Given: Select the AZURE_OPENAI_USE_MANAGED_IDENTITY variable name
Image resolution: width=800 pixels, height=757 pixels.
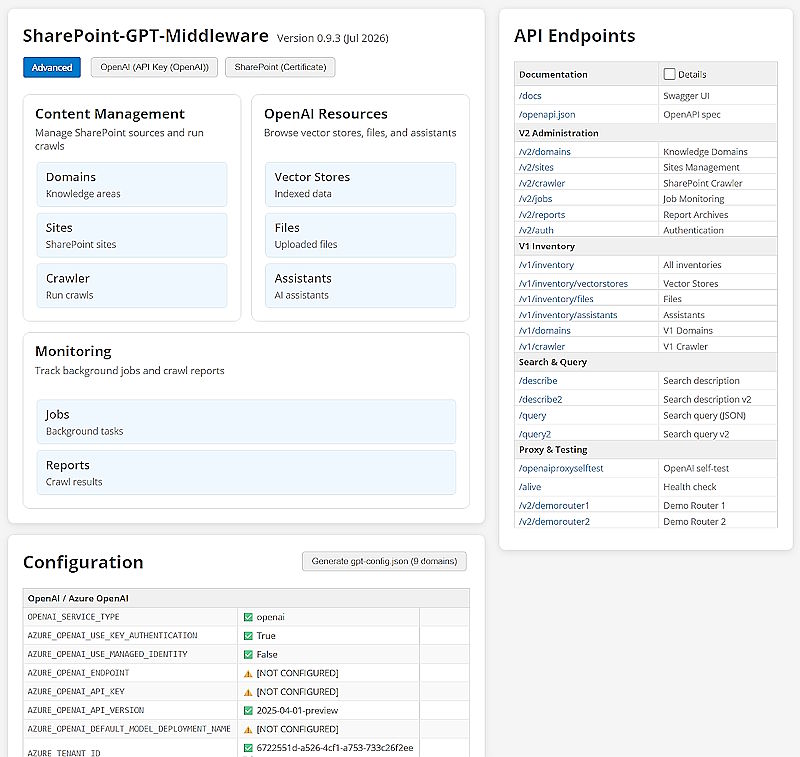Looking at the screenshot, I should (x=107, y=654).
